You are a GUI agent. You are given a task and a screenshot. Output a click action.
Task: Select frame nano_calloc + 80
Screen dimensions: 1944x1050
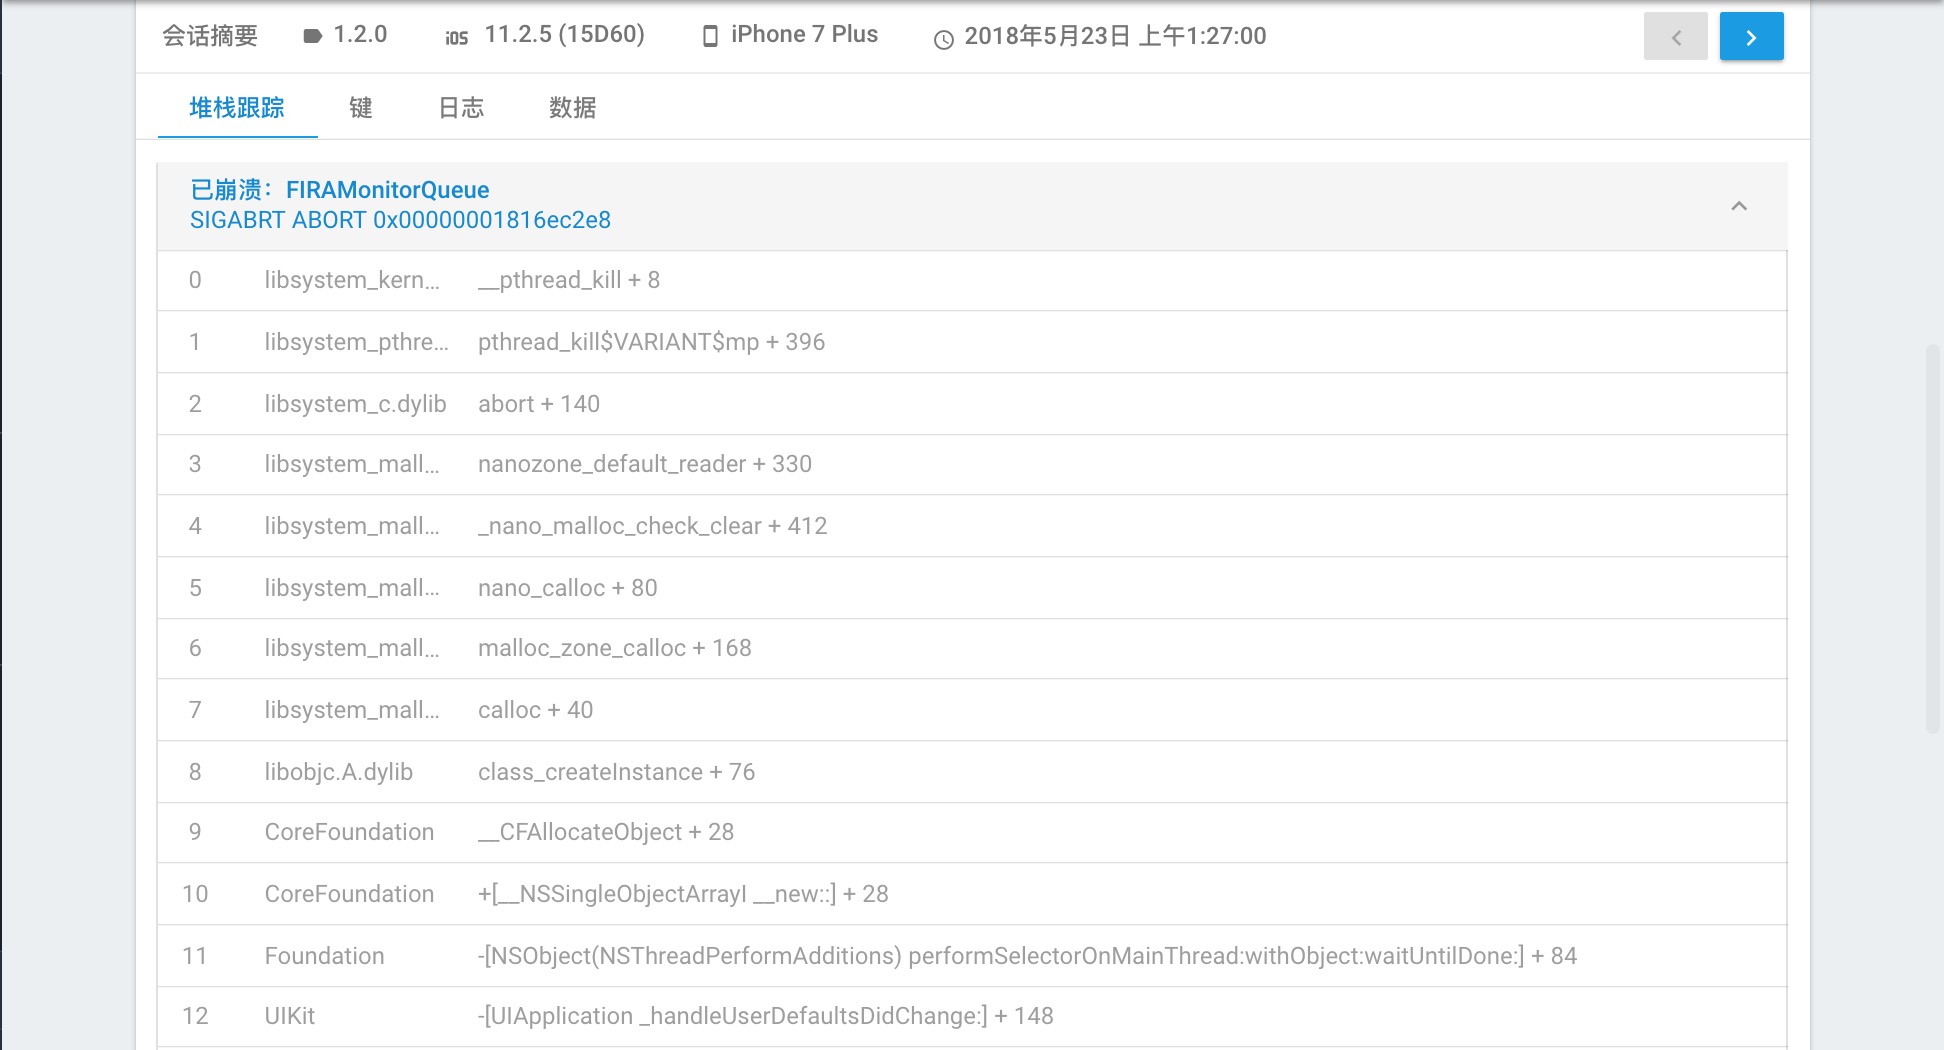point(972,588)
